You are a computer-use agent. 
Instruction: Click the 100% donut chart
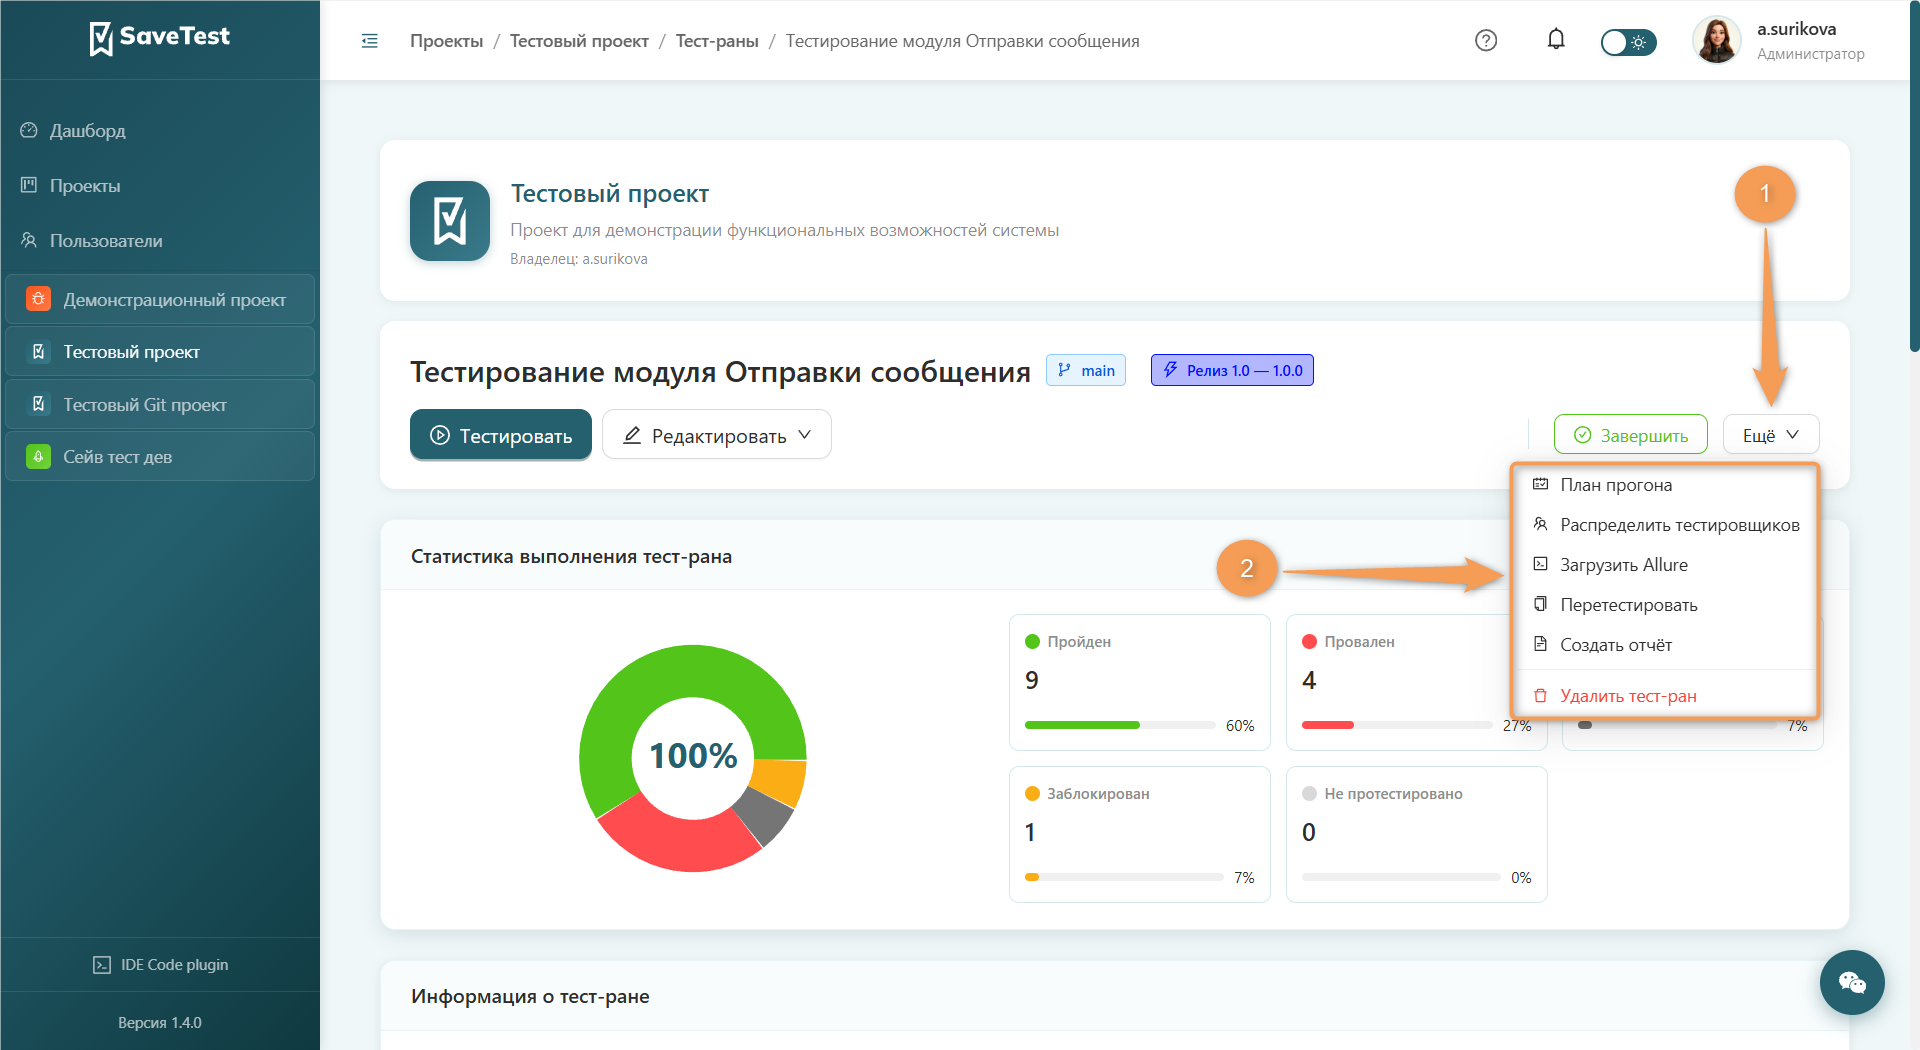pos(693,758)
